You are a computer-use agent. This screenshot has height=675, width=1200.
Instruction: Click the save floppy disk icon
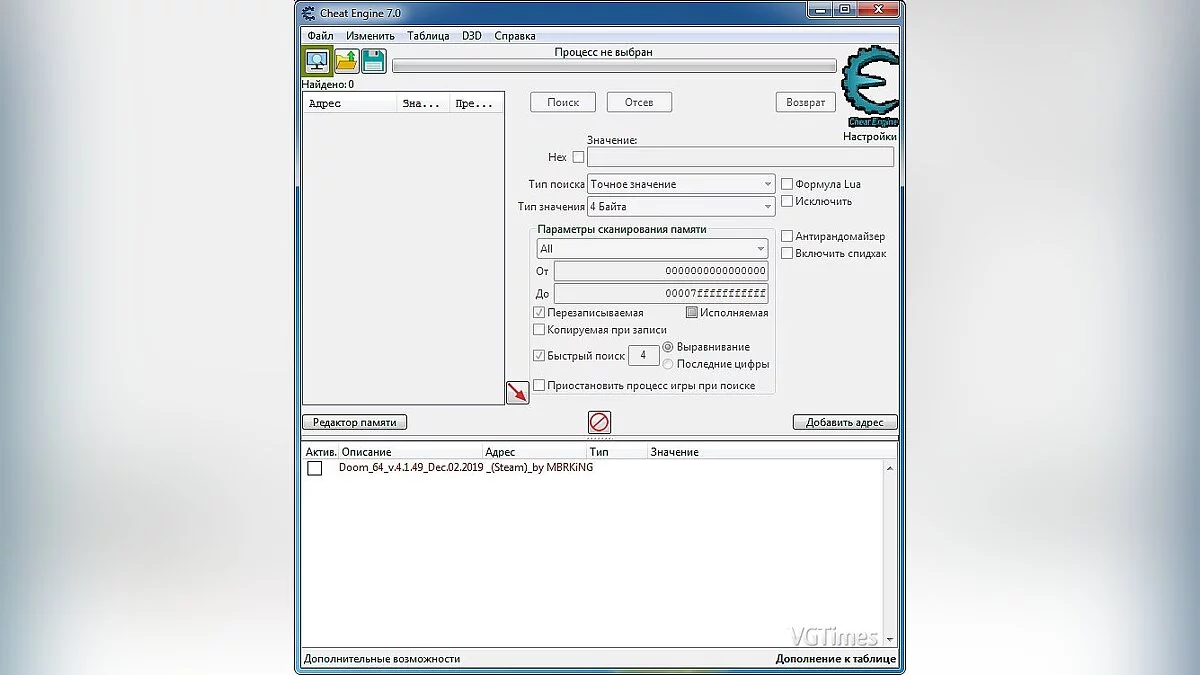[374, 61]
